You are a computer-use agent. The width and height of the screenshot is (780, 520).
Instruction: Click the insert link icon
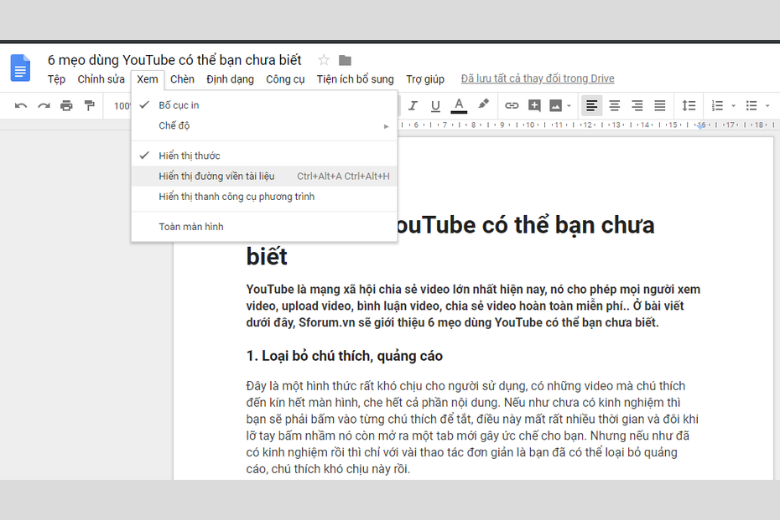[x=511, y=105]
